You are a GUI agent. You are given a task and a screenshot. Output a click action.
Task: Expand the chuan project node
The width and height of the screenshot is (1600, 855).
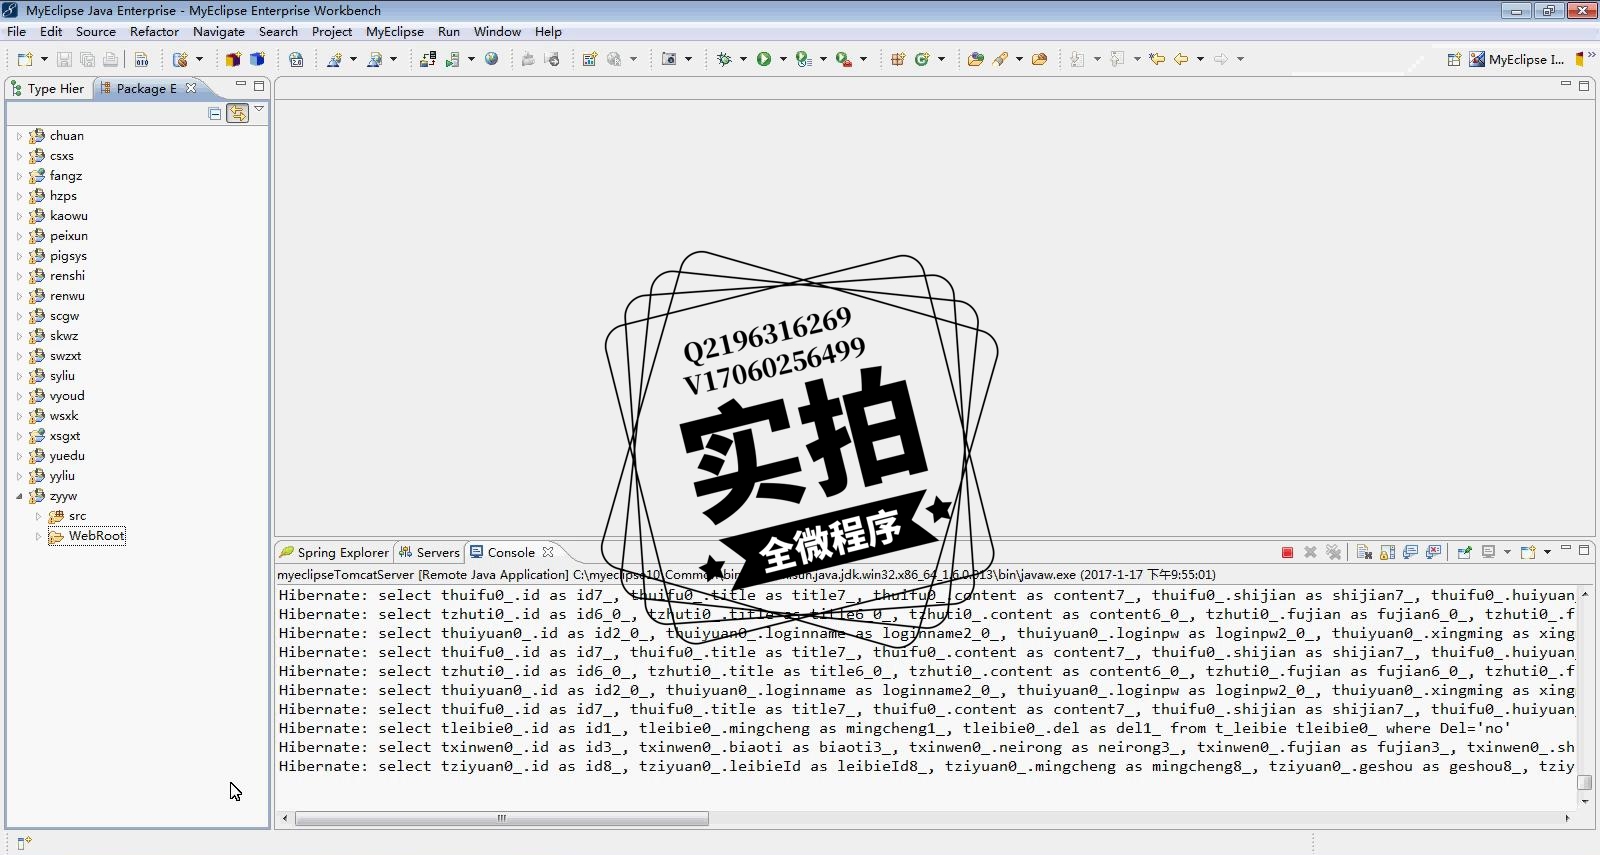(x=19, y=136)
